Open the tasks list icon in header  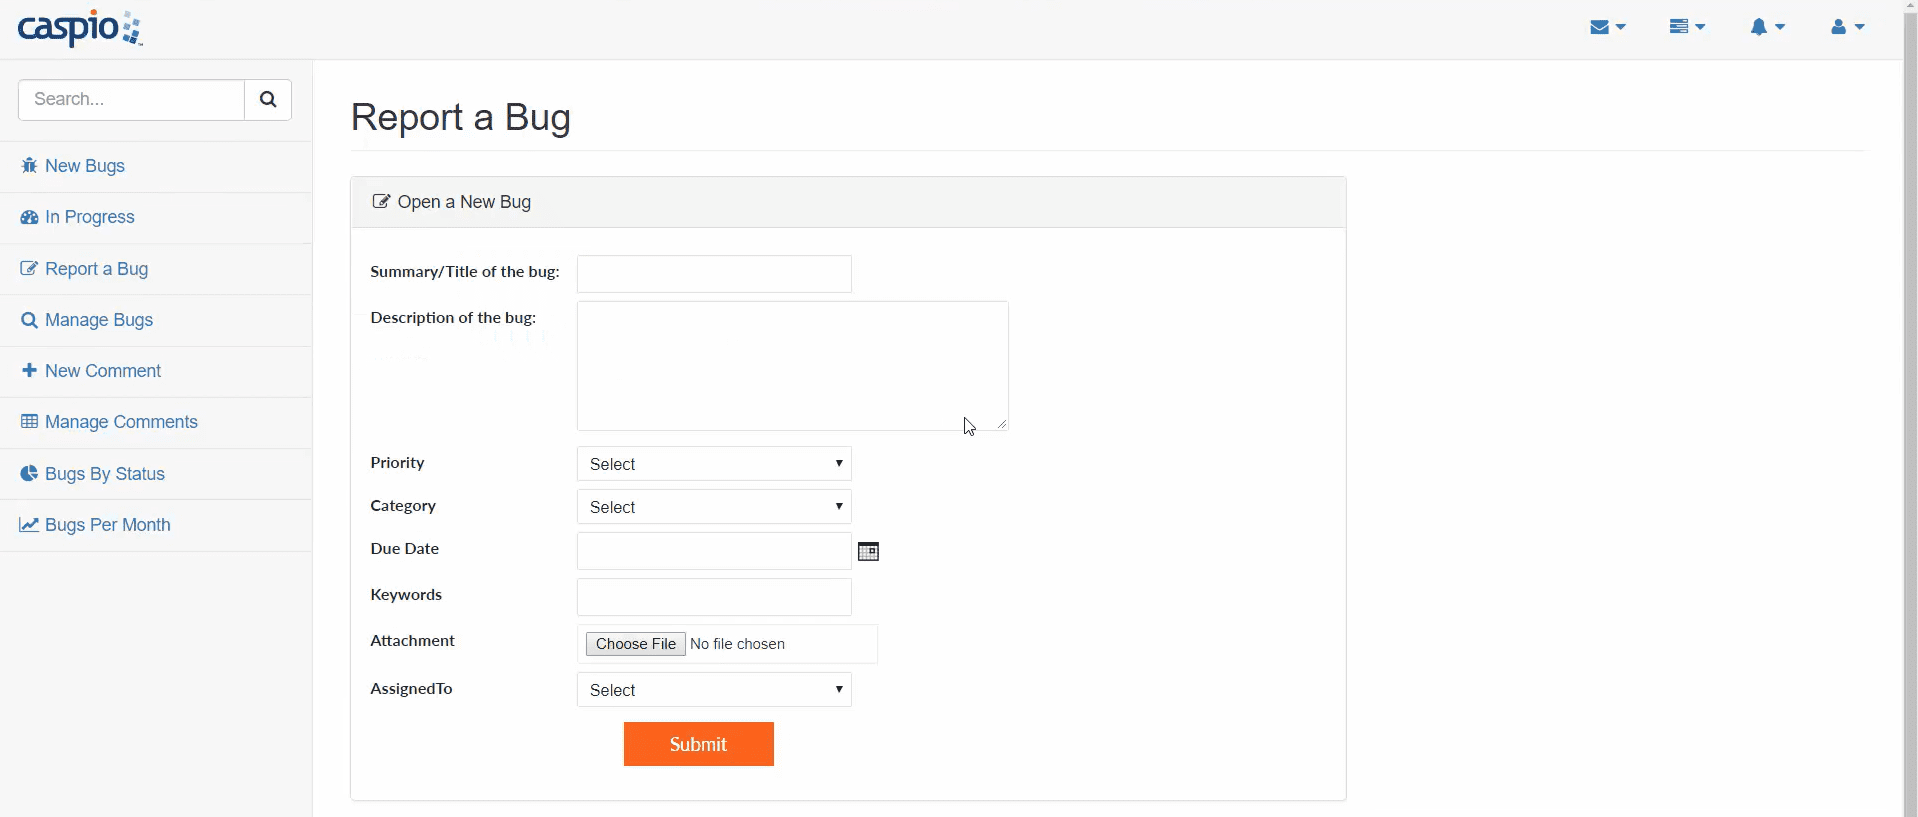pyautogui.click(x=1686, y=28)
